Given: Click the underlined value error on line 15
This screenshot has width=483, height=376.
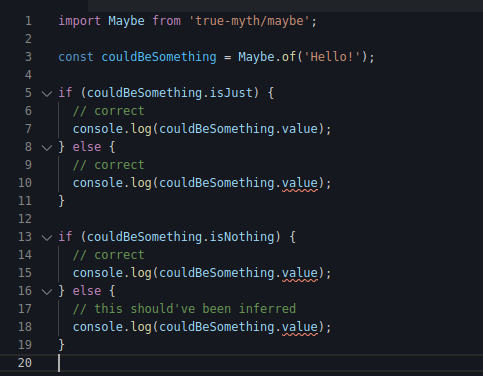Looking at the screenshot, I should pyautogui.click(x=300, y=273).
